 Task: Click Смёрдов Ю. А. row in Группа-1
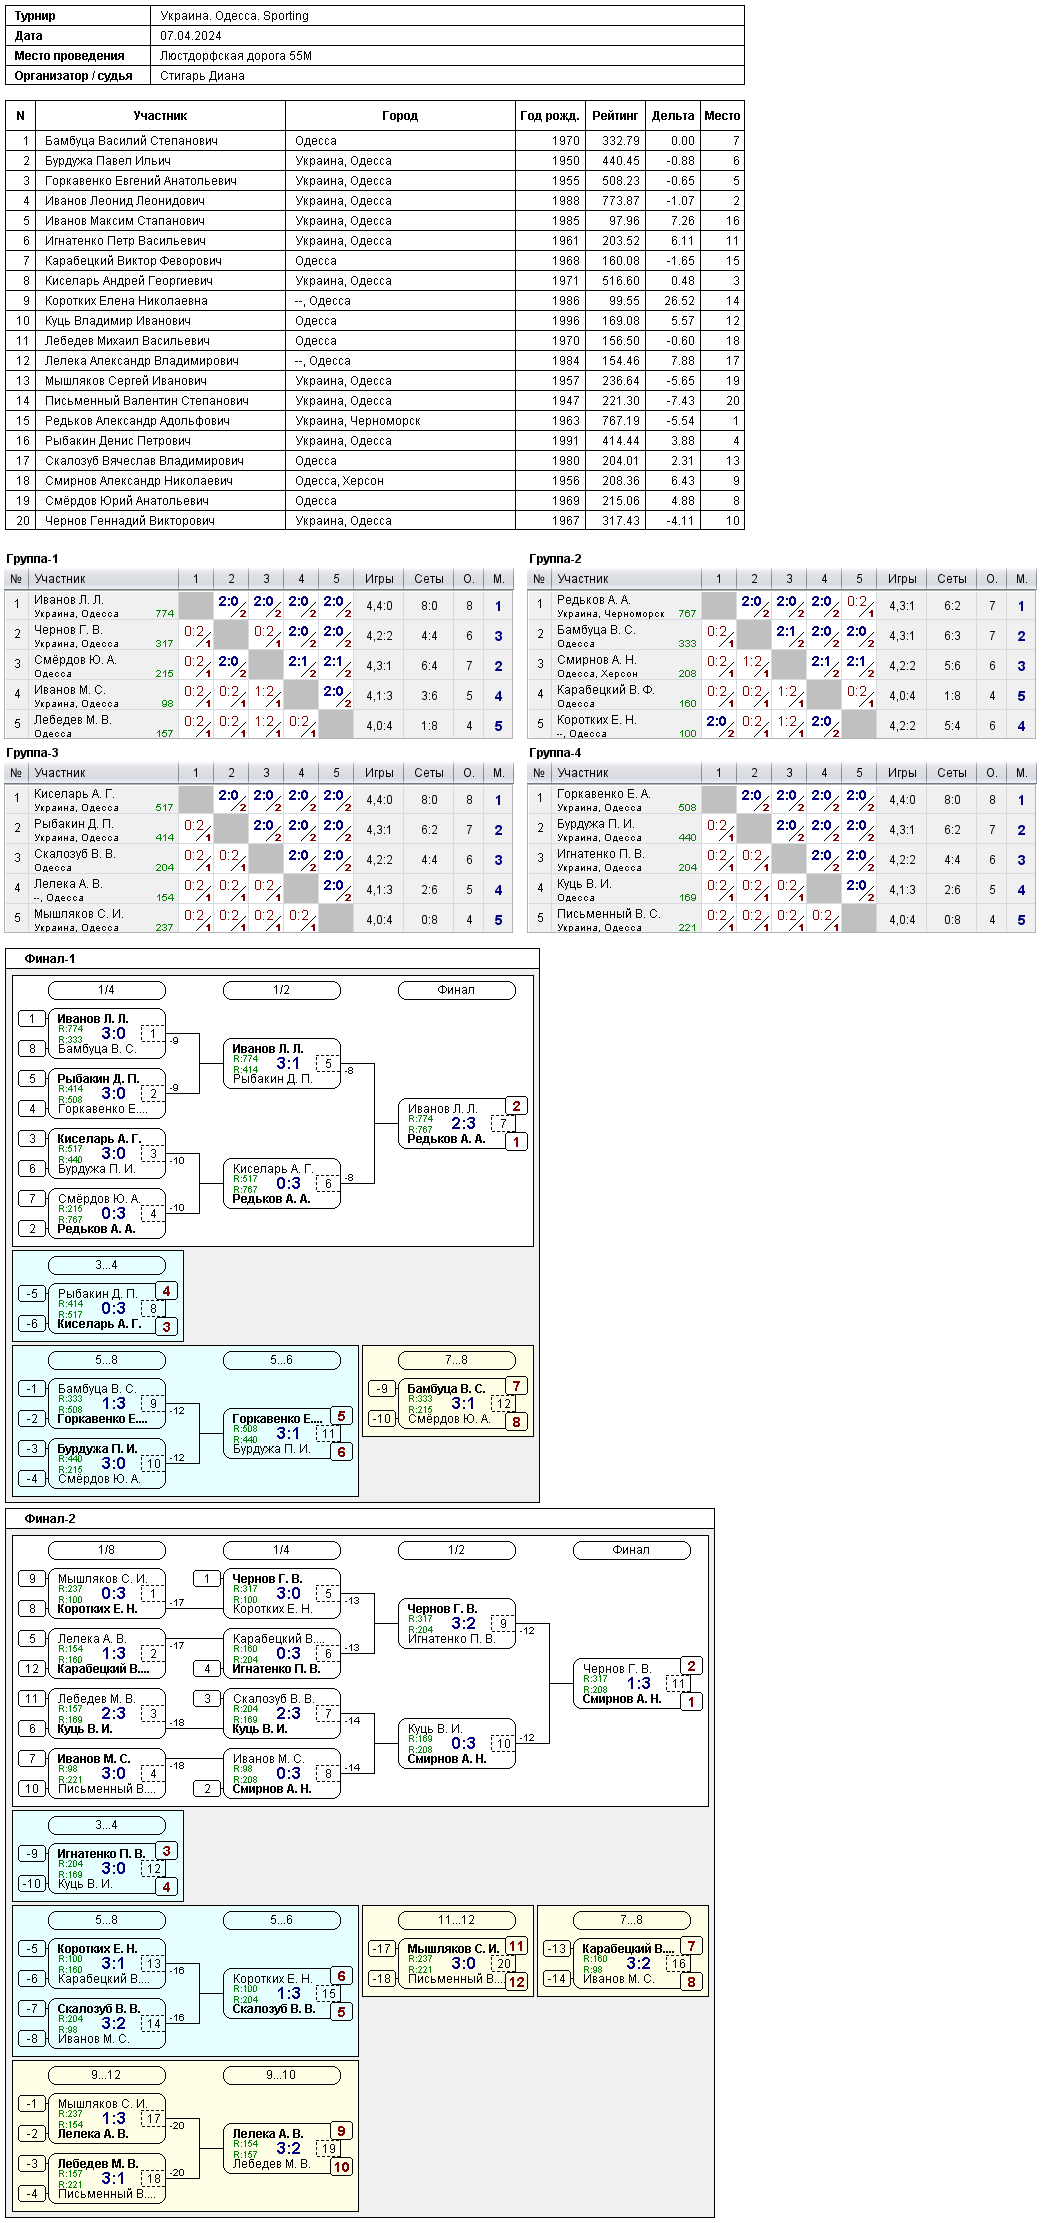[x=259, y=665]
